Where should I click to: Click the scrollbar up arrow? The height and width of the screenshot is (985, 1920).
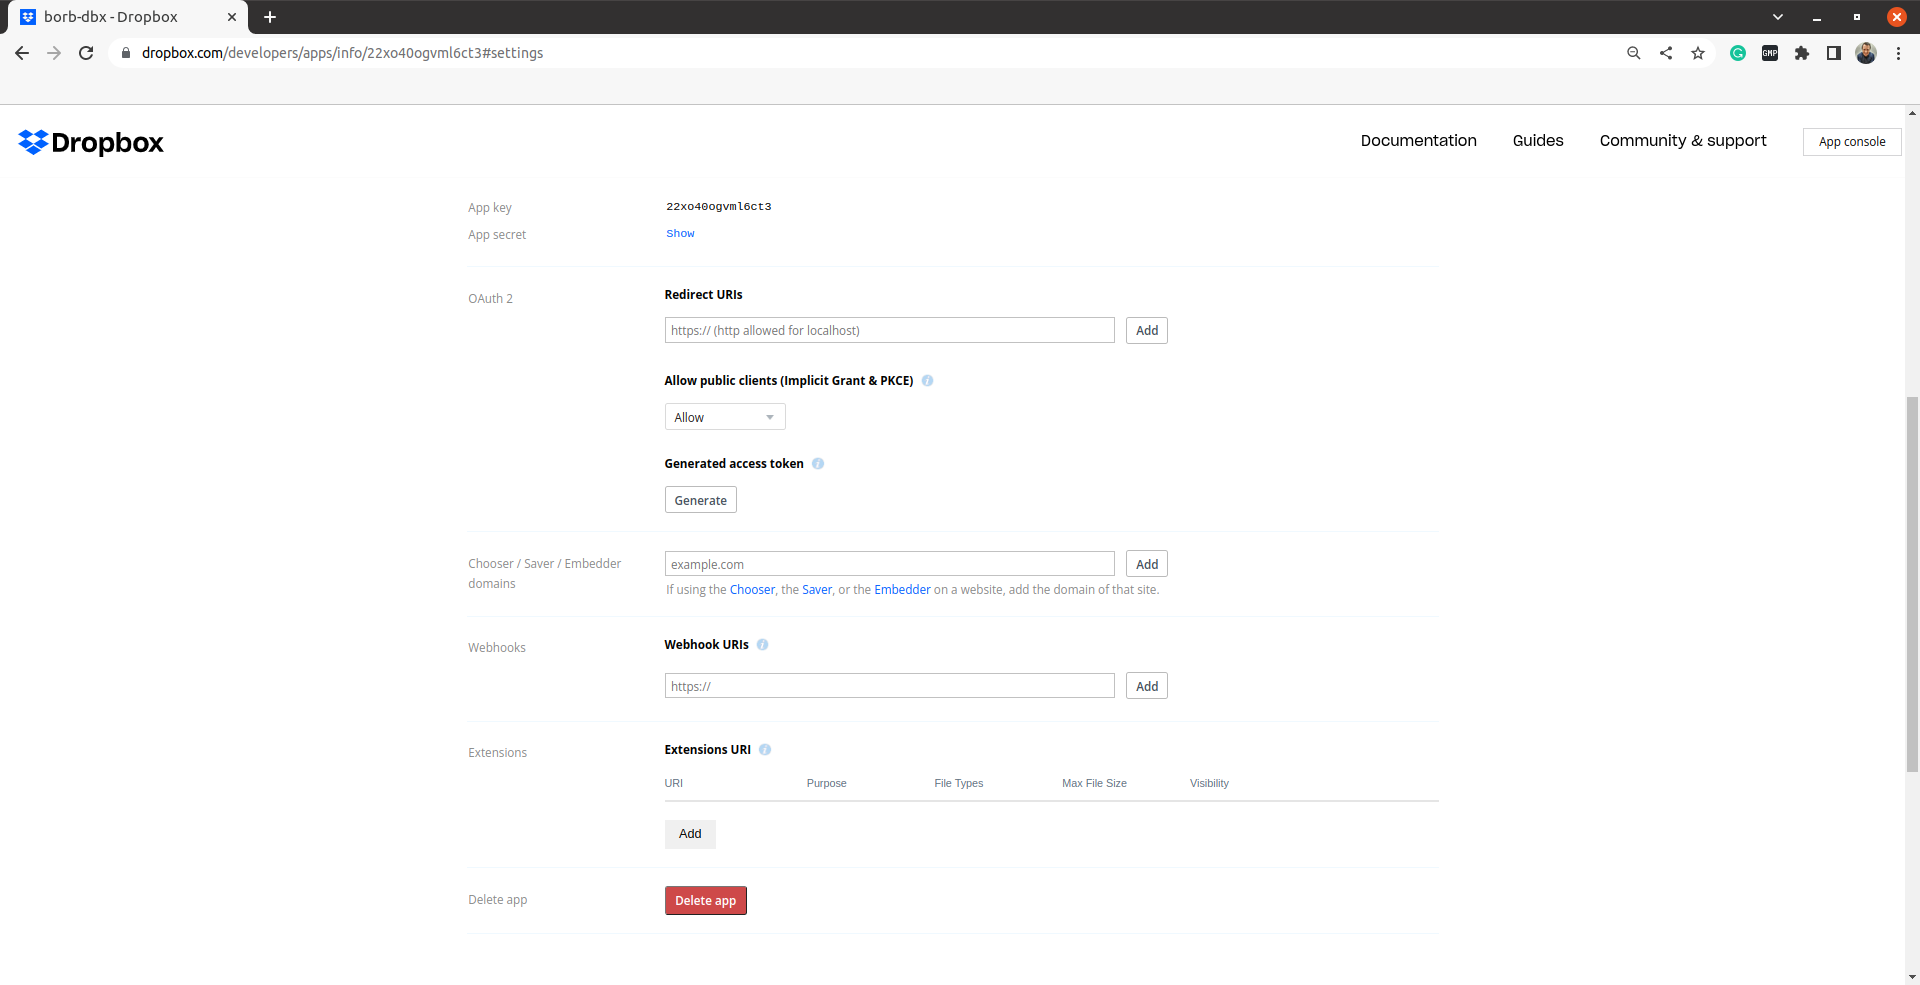point(1912,112)
